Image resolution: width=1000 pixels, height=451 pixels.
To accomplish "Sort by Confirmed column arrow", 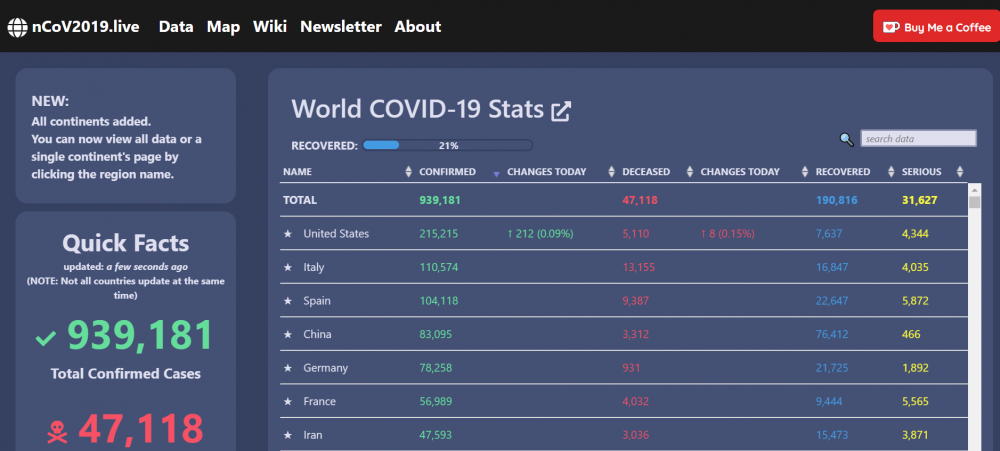I will pyautogui.click(x=496, y=174).
